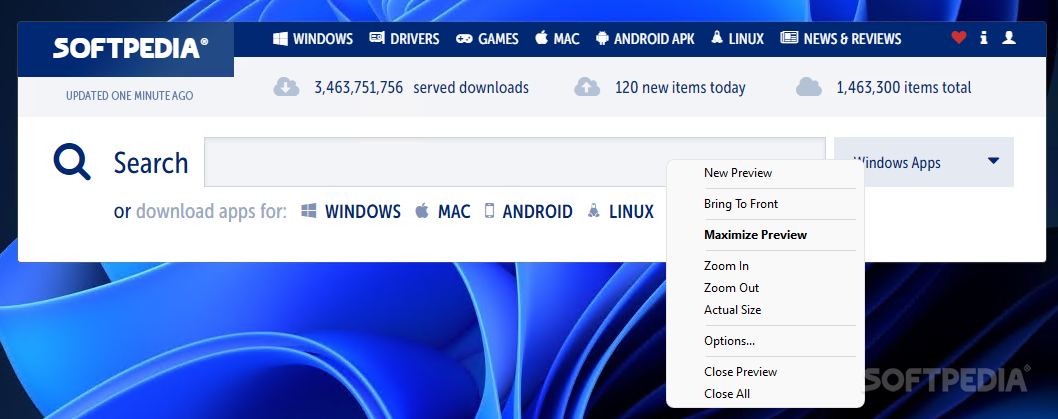Click the Linux penguin icon in the nav bar
1058x419 pixels.
[717, 38]
